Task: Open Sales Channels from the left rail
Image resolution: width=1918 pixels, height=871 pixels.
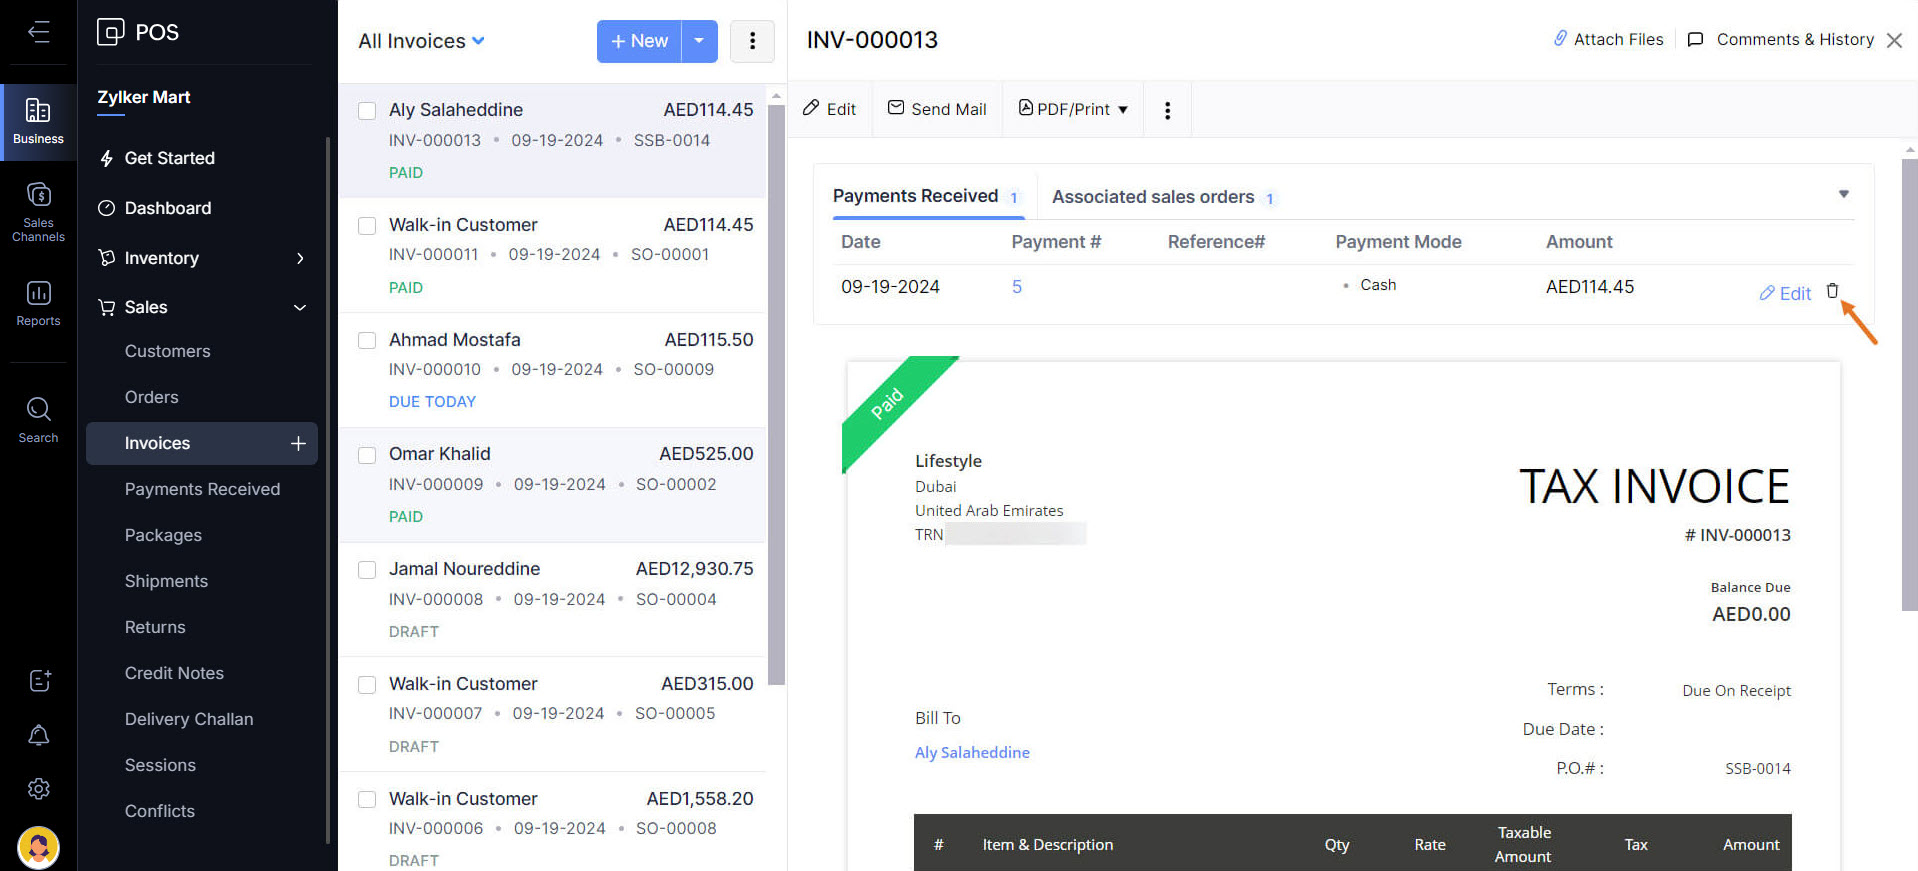Action: [38, 212]
